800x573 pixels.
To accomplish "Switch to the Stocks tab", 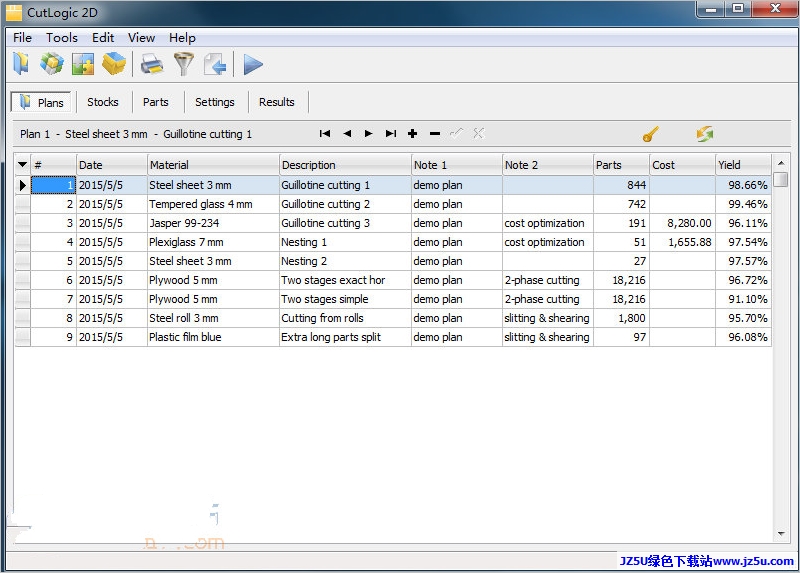I will (103, 102).
